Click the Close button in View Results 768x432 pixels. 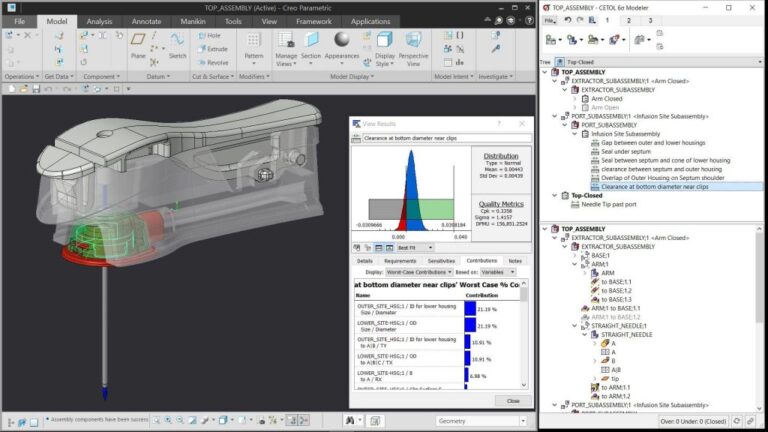point(513,401)
